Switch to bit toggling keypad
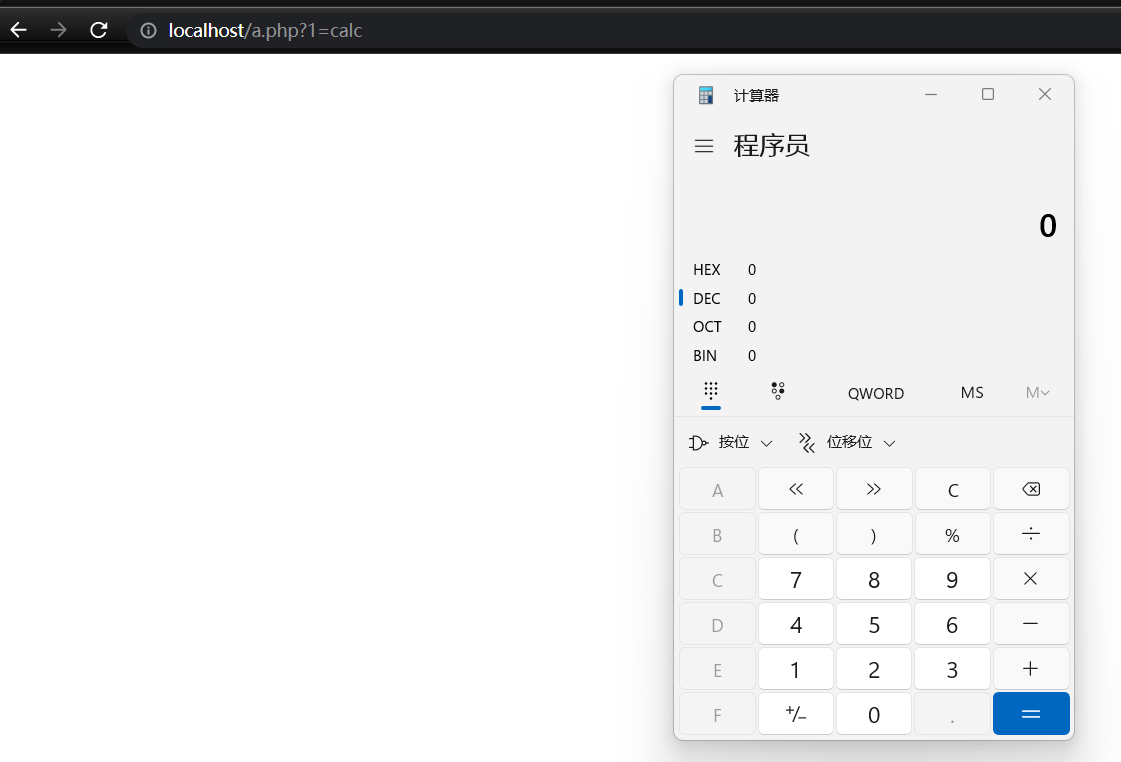This screenshot has width=1121, height=762. coord(778,392)
